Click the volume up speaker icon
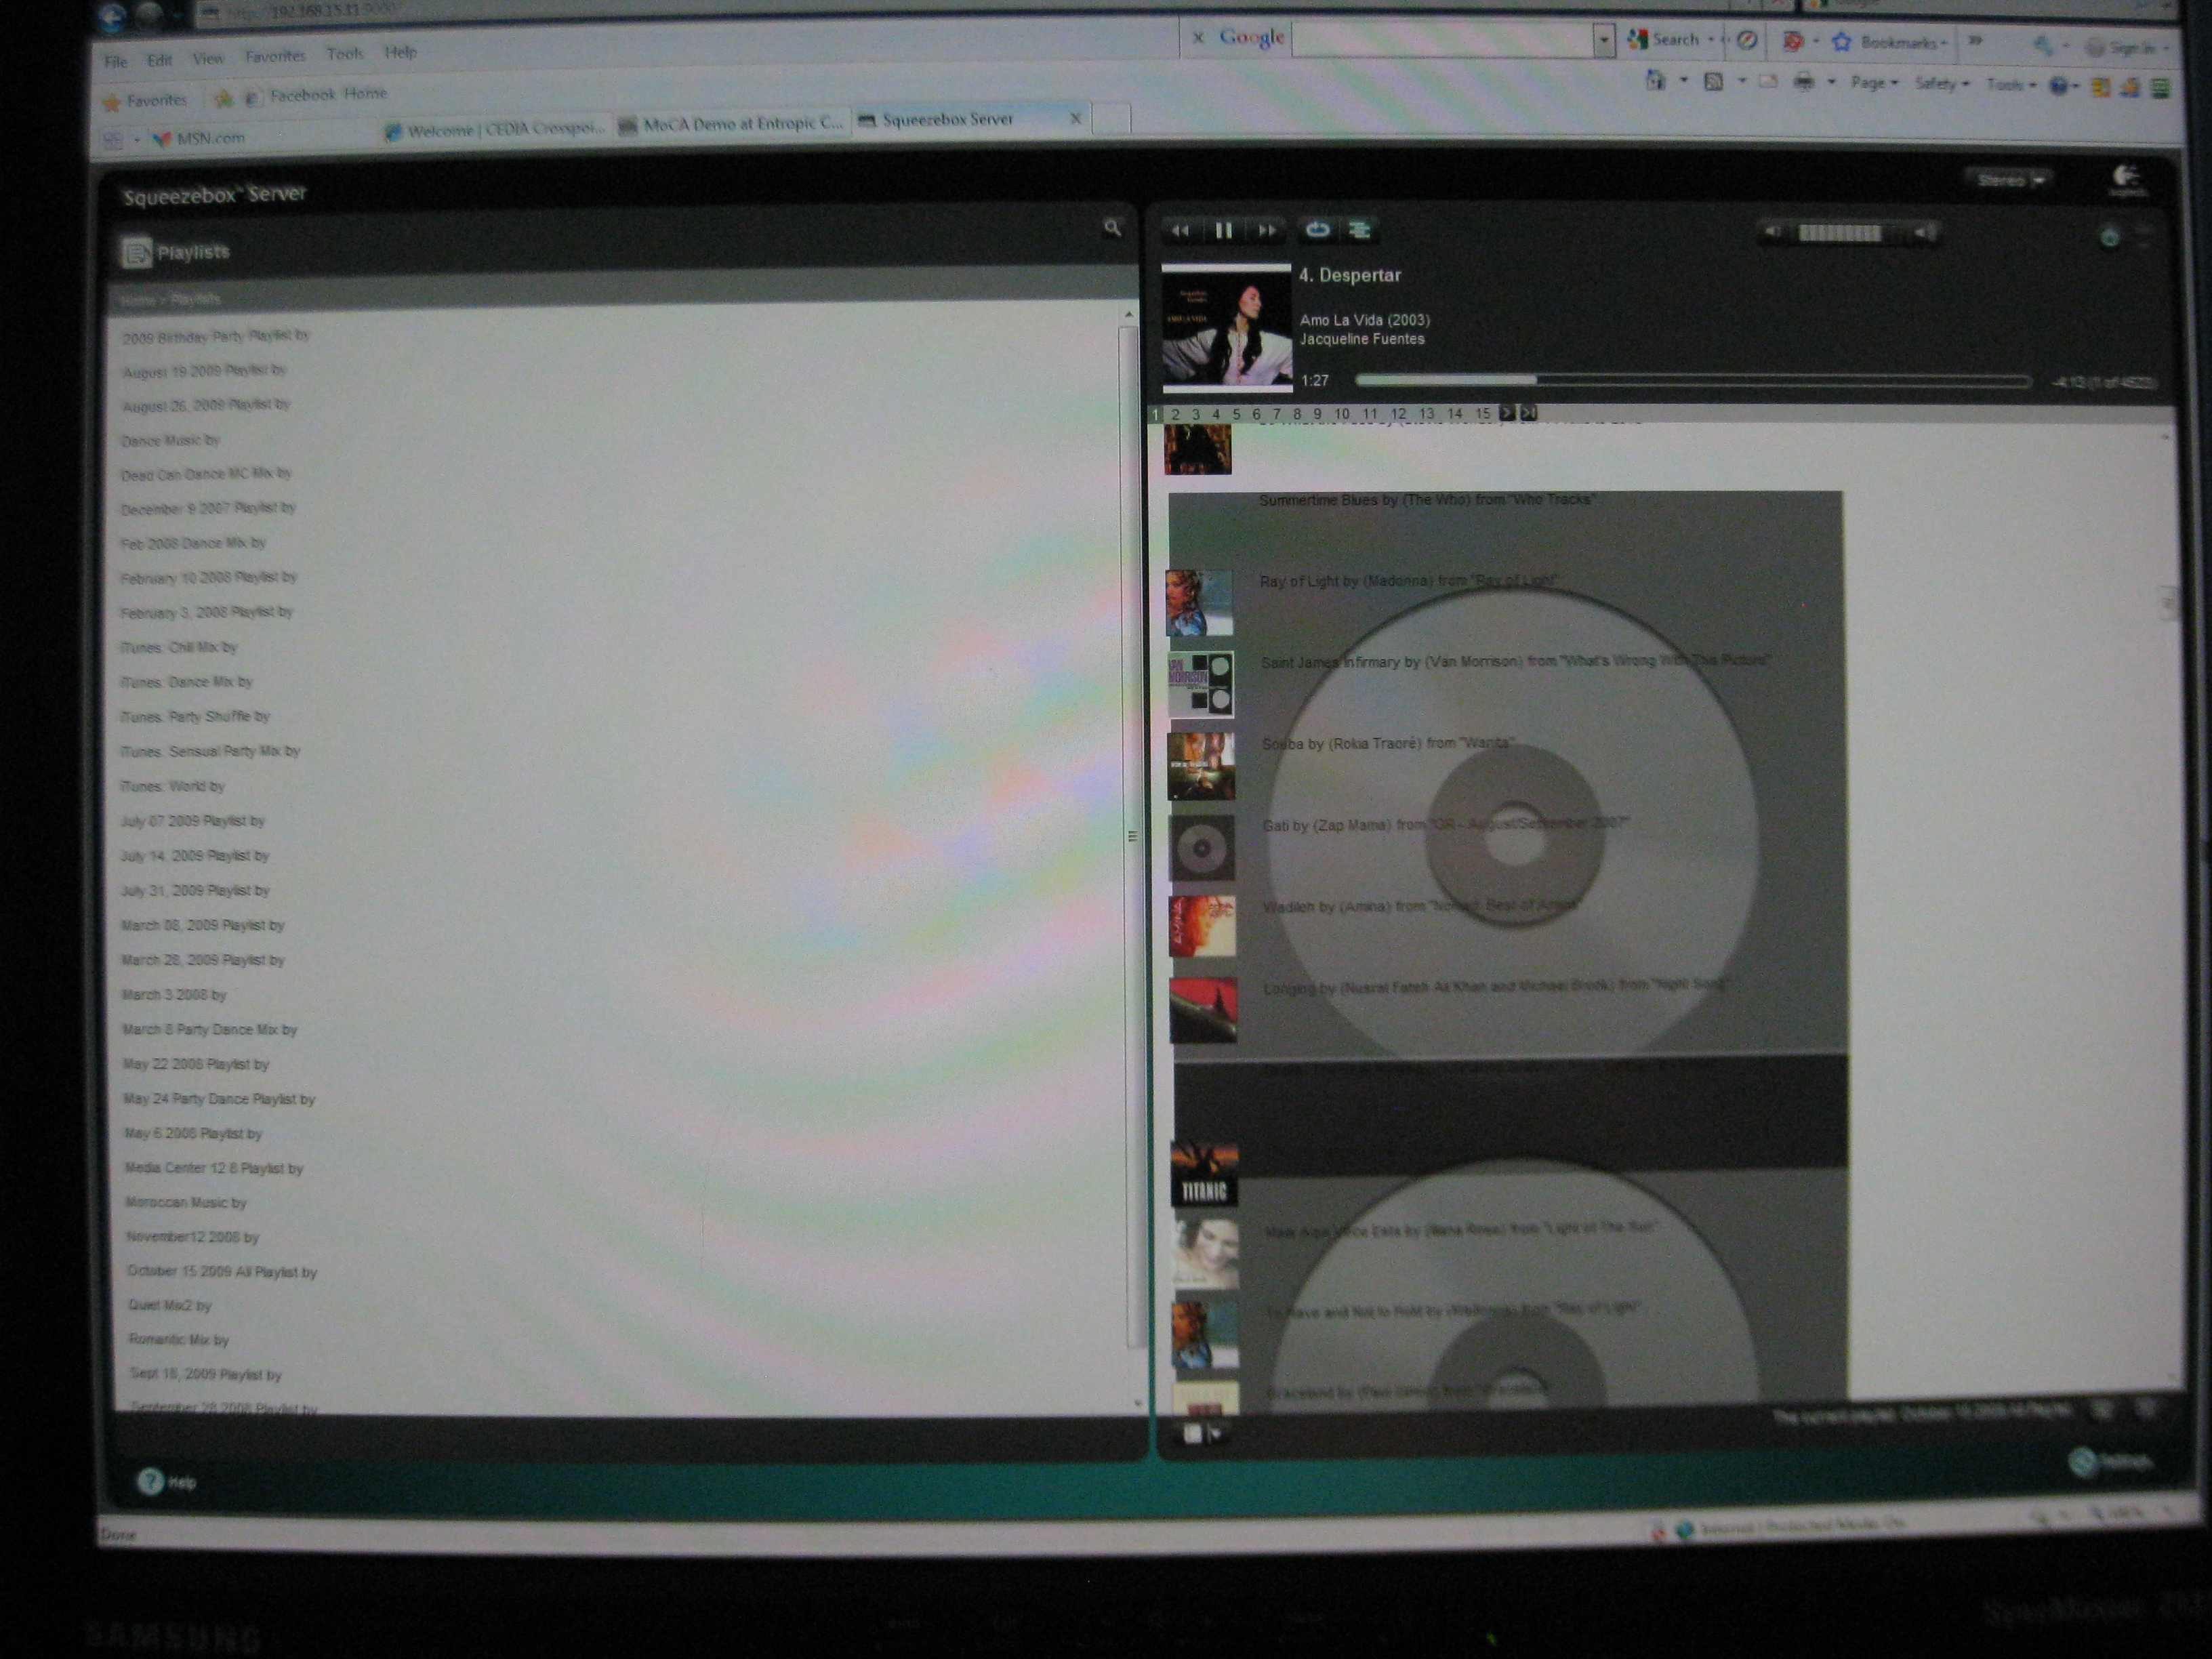2212x1659 pixels. click(x=1922, y=233)
